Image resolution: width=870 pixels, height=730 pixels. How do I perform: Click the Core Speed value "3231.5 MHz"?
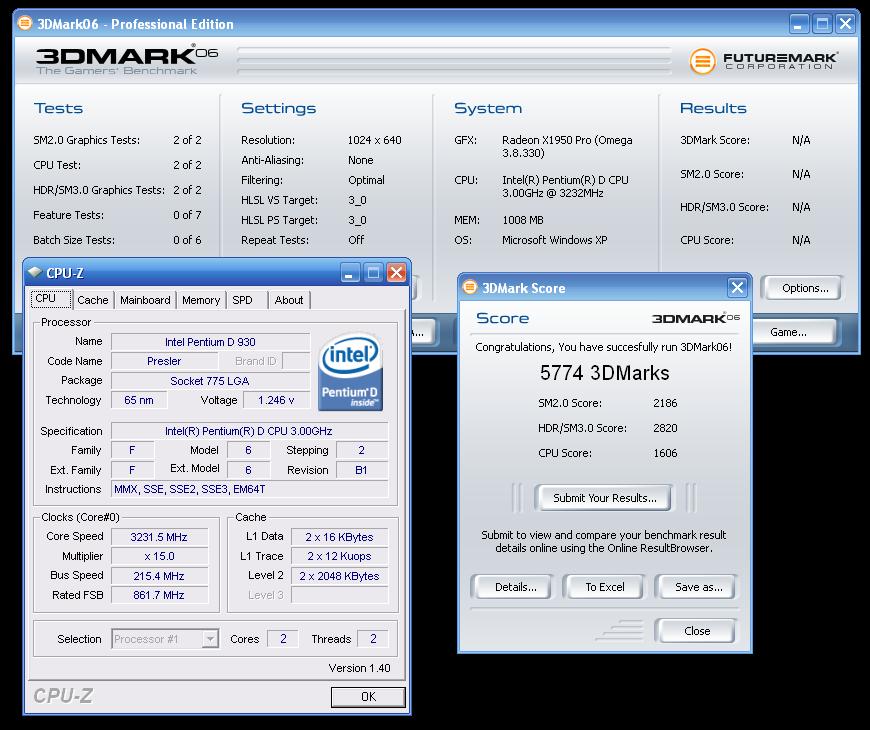(159, 537)
